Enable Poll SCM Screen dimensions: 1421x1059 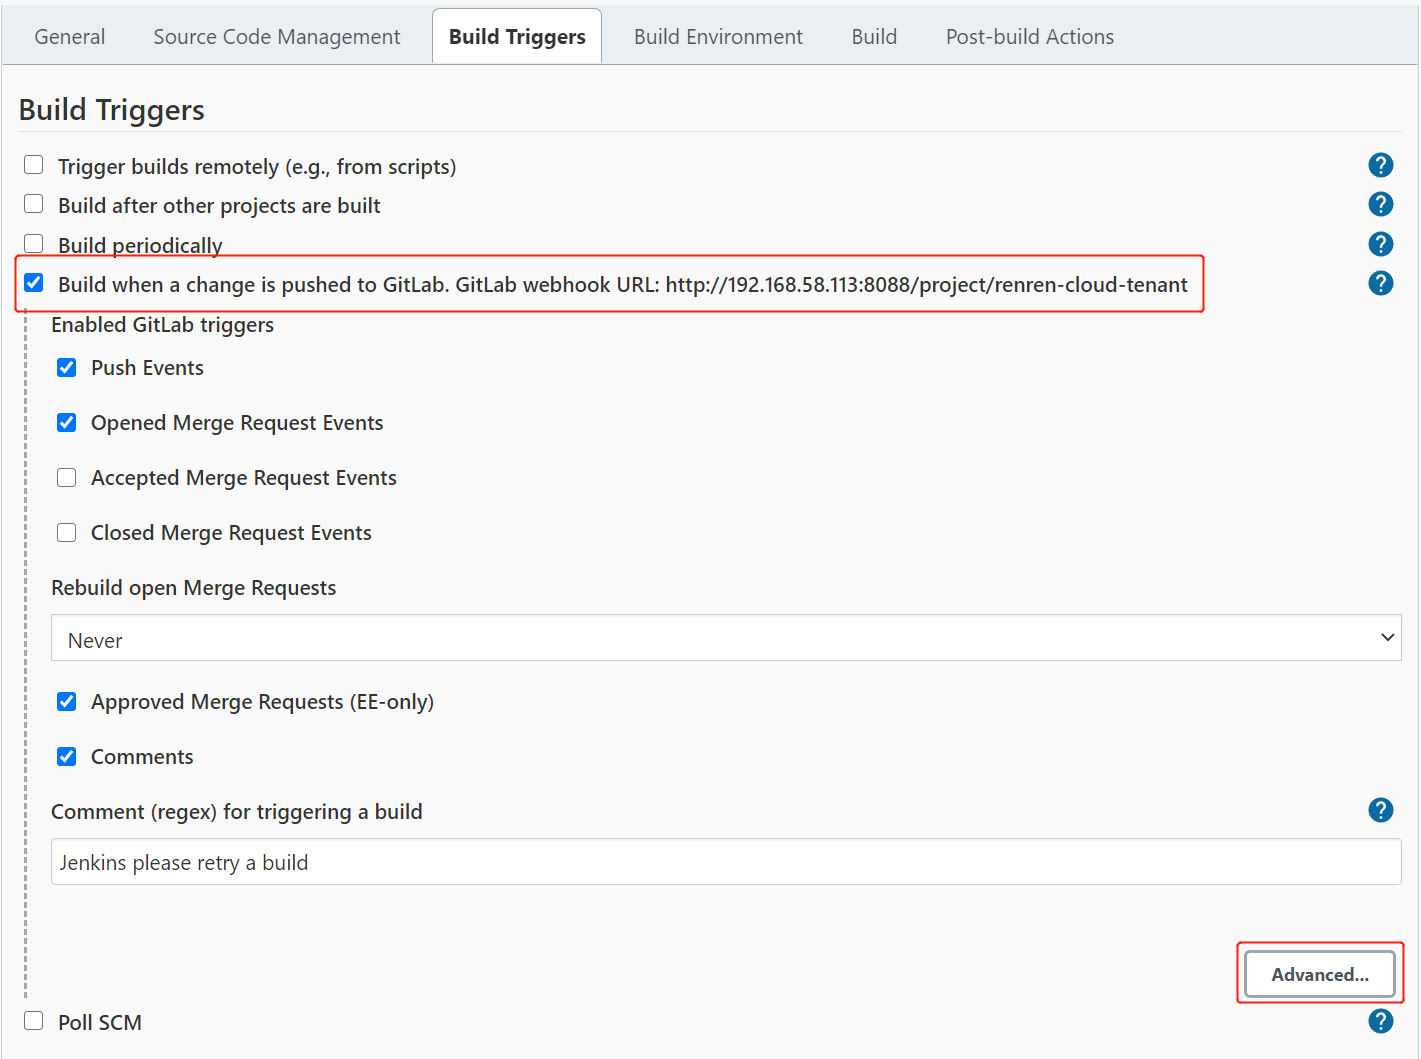(33, 1020)
